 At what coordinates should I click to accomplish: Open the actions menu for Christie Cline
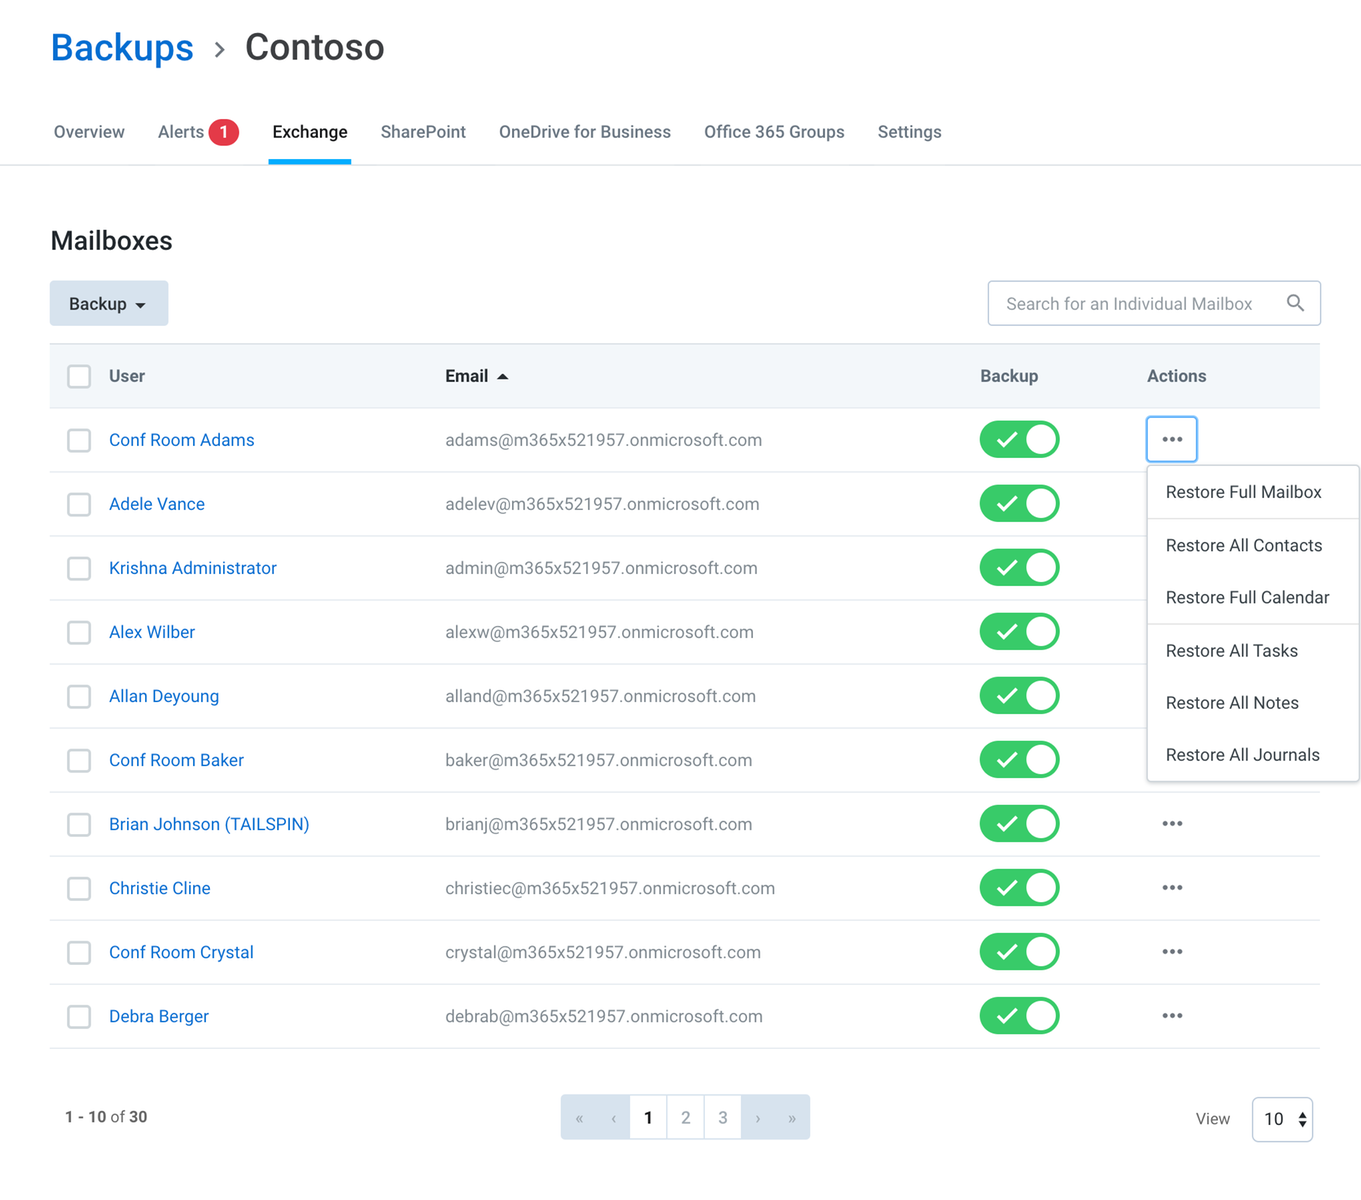1172,888
